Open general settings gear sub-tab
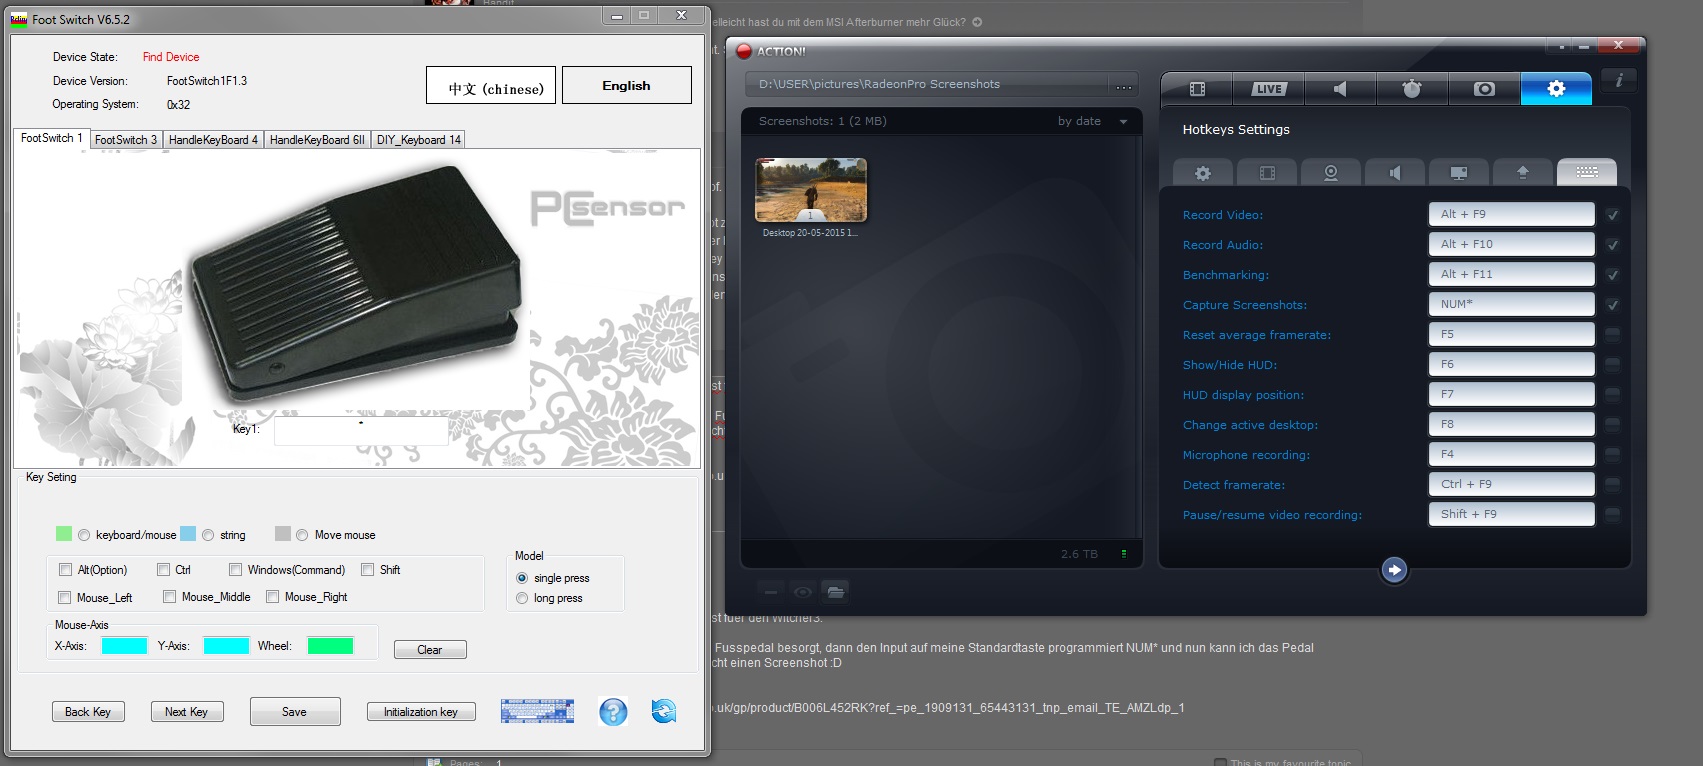 (x=1203, y=173)
